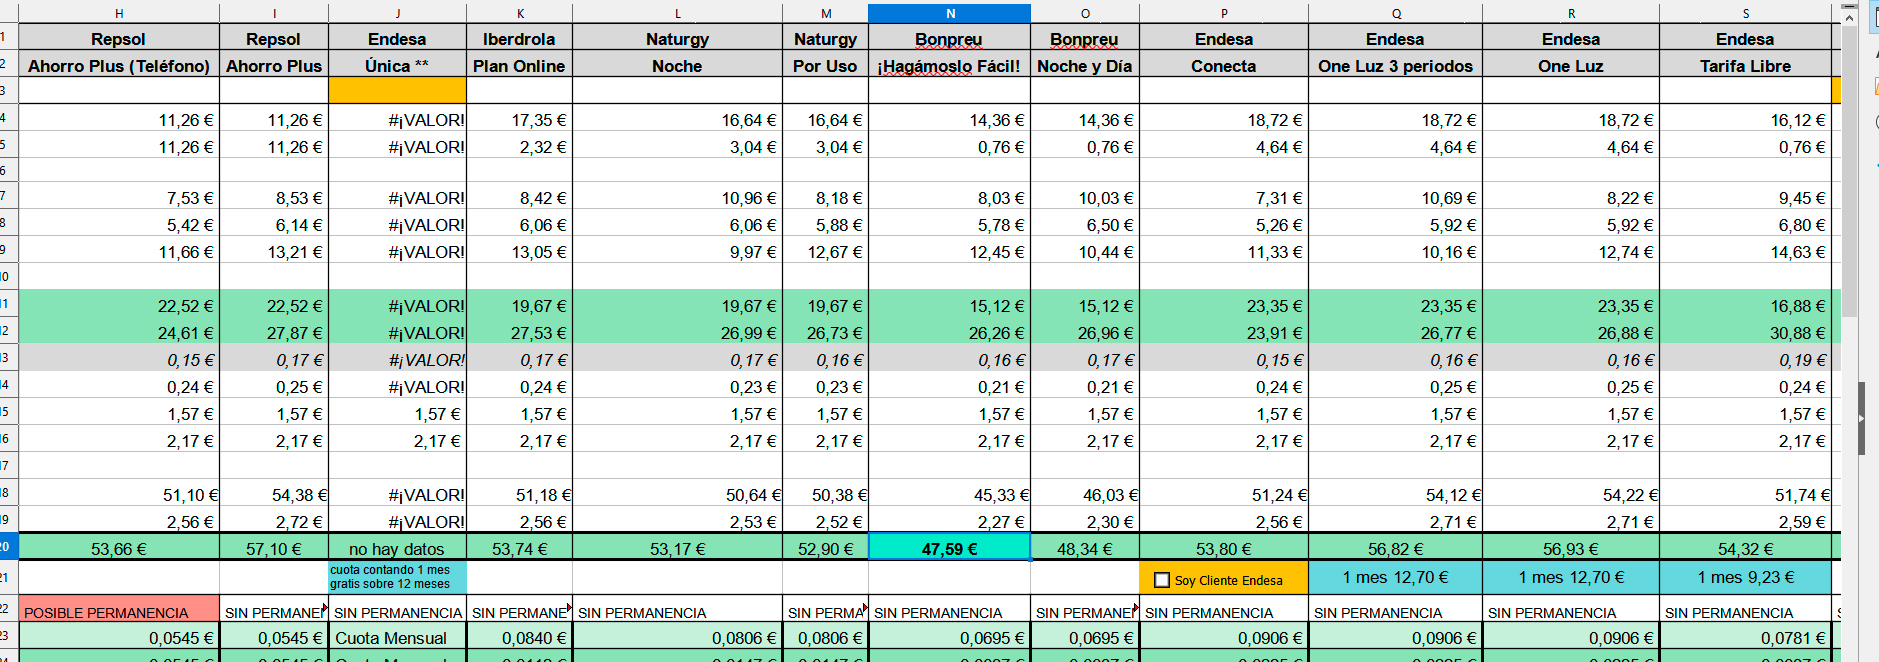Select the 23,91 € cell
Image resolution: width=1879 pixels, height=662 pixels.
(1224, 333)
